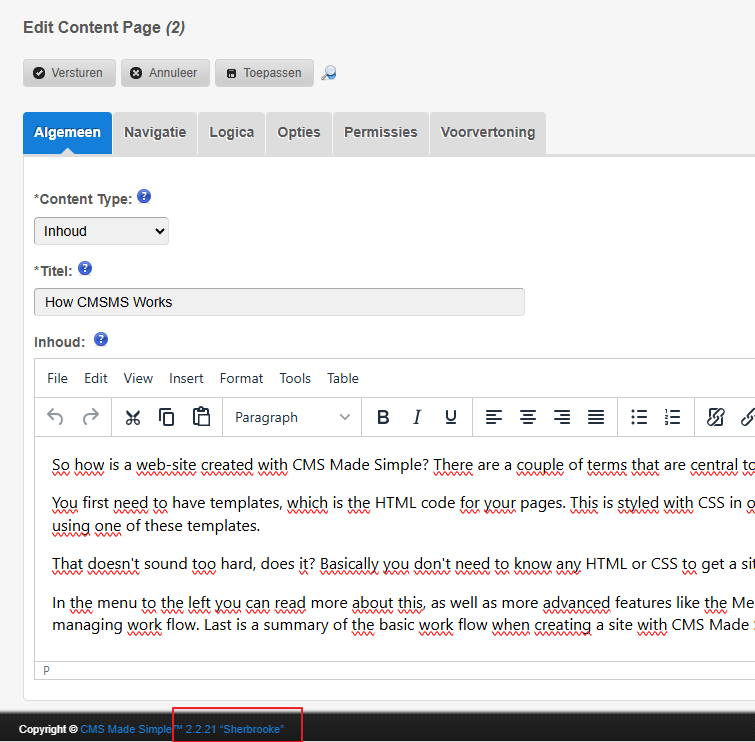Expand the Paragraph format dropdown
Image resolution: width=755 pixels, height=742 pixels.
292,417
